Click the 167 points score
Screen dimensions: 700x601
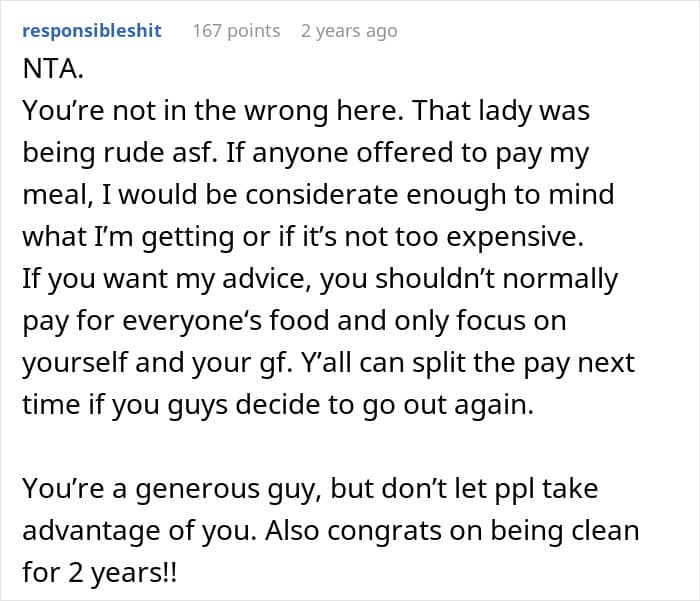[x=236, y=31]
